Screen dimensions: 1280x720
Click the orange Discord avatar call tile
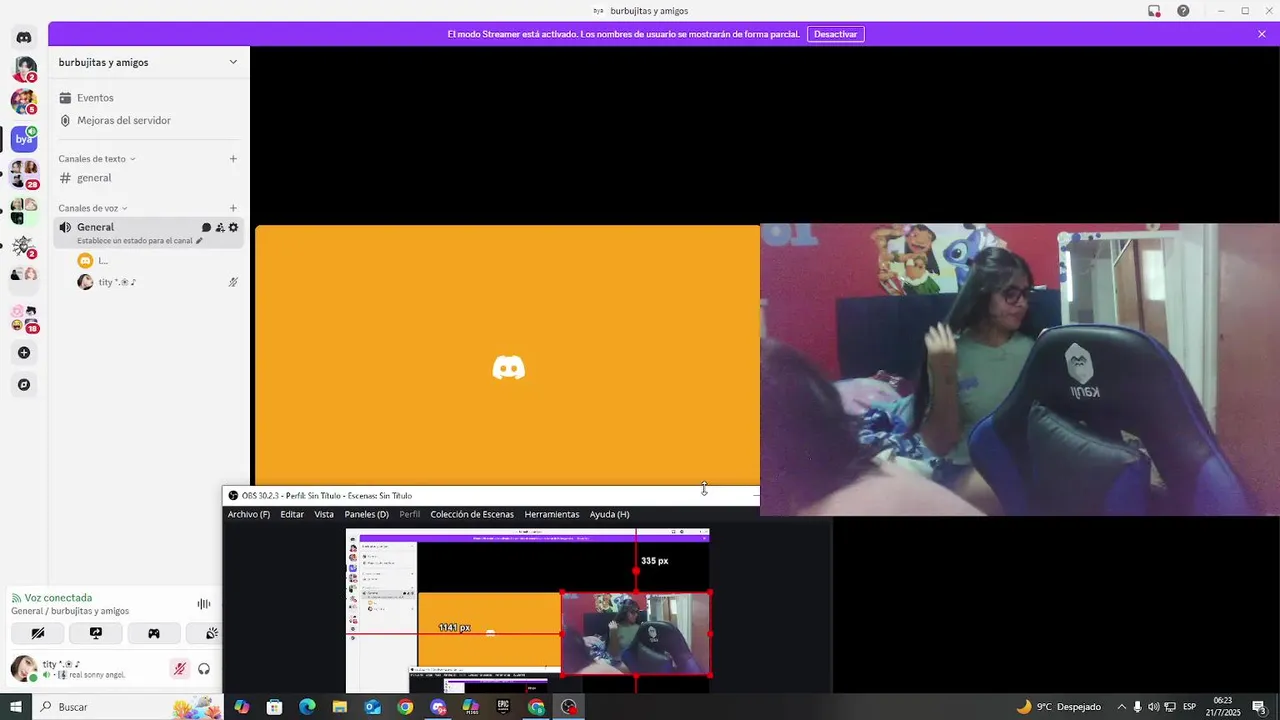coord(508,355)
